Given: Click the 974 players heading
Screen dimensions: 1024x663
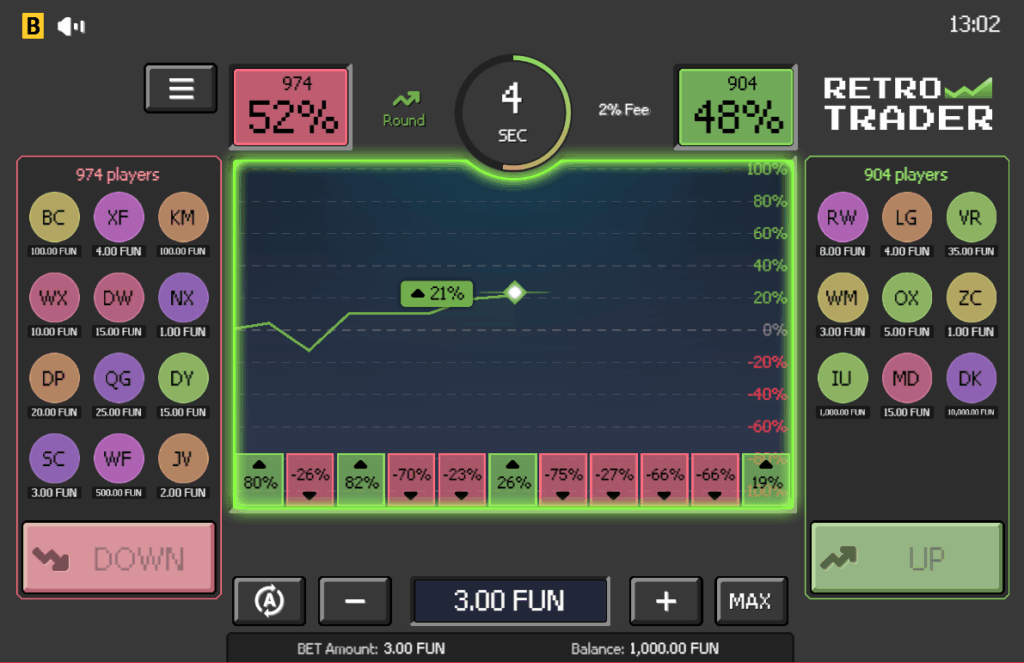Looking at the screenshot, I should [118, 174].
